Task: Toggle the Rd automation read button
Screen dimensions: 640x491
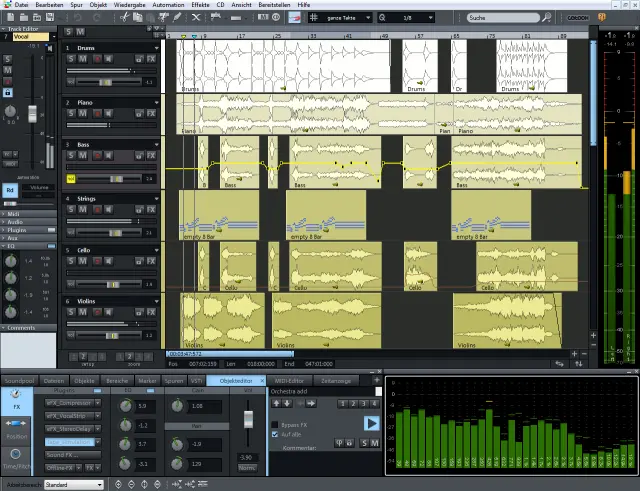Action: 10,189
